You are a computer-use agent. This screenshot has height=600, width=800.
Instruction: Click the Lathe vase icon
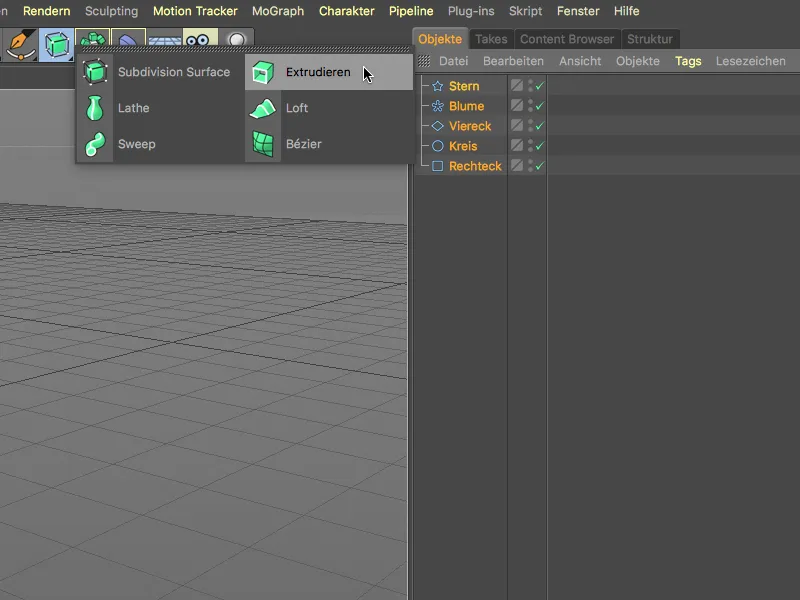95,108
